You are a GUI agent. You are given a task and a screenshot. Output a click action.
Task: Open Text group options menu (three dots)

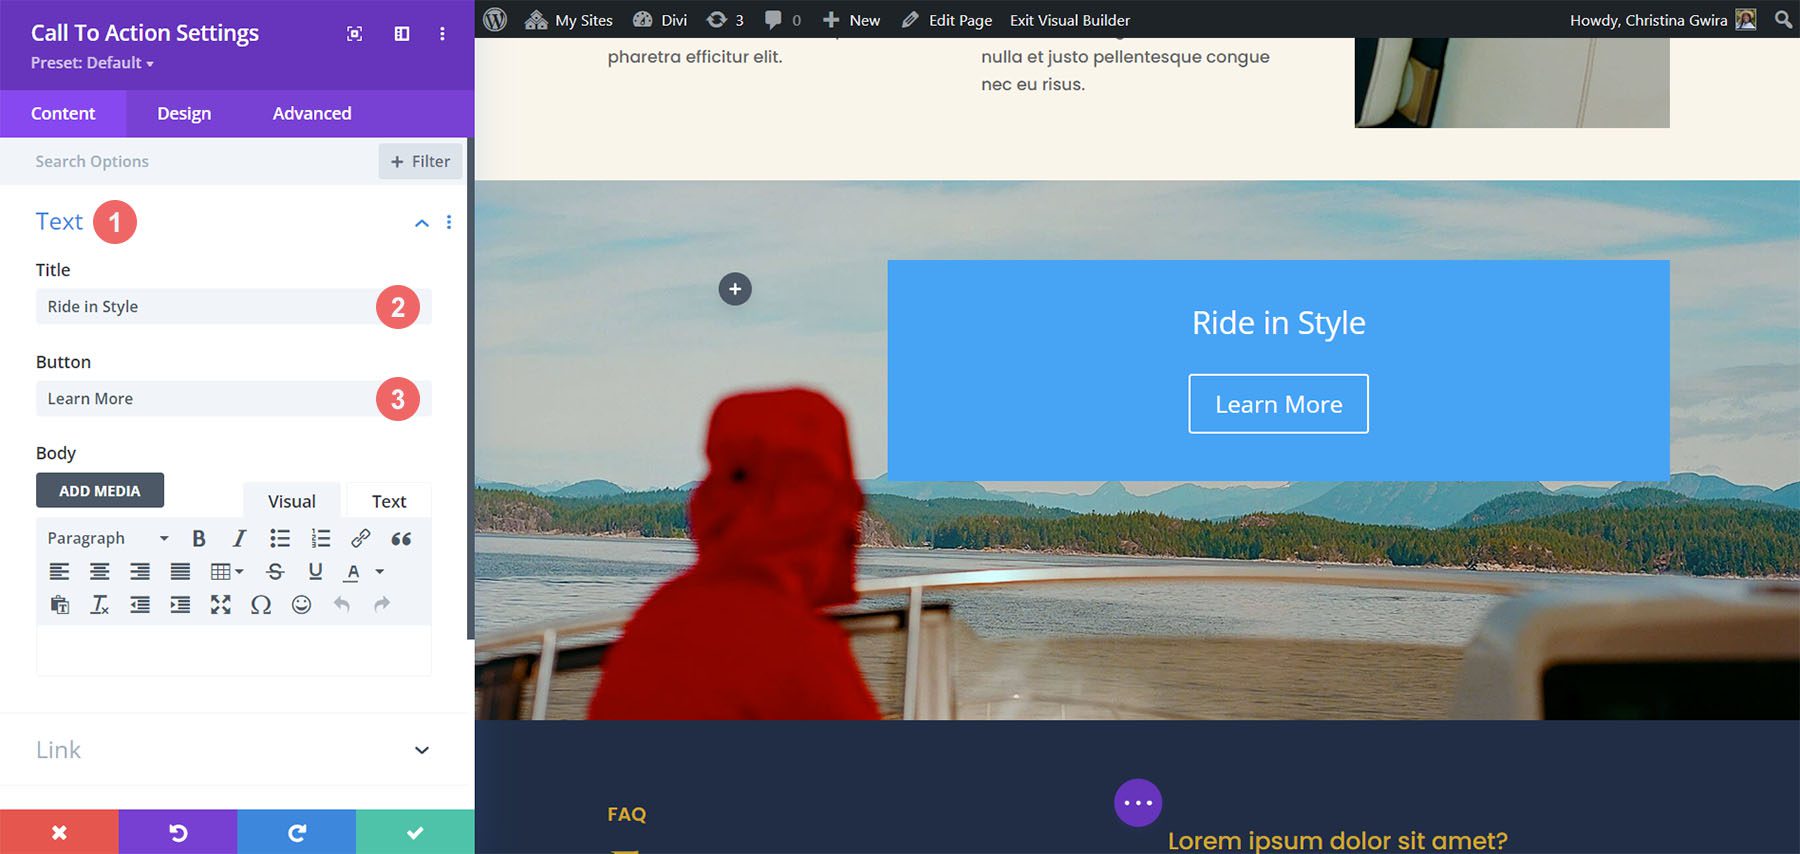point(449,222)
